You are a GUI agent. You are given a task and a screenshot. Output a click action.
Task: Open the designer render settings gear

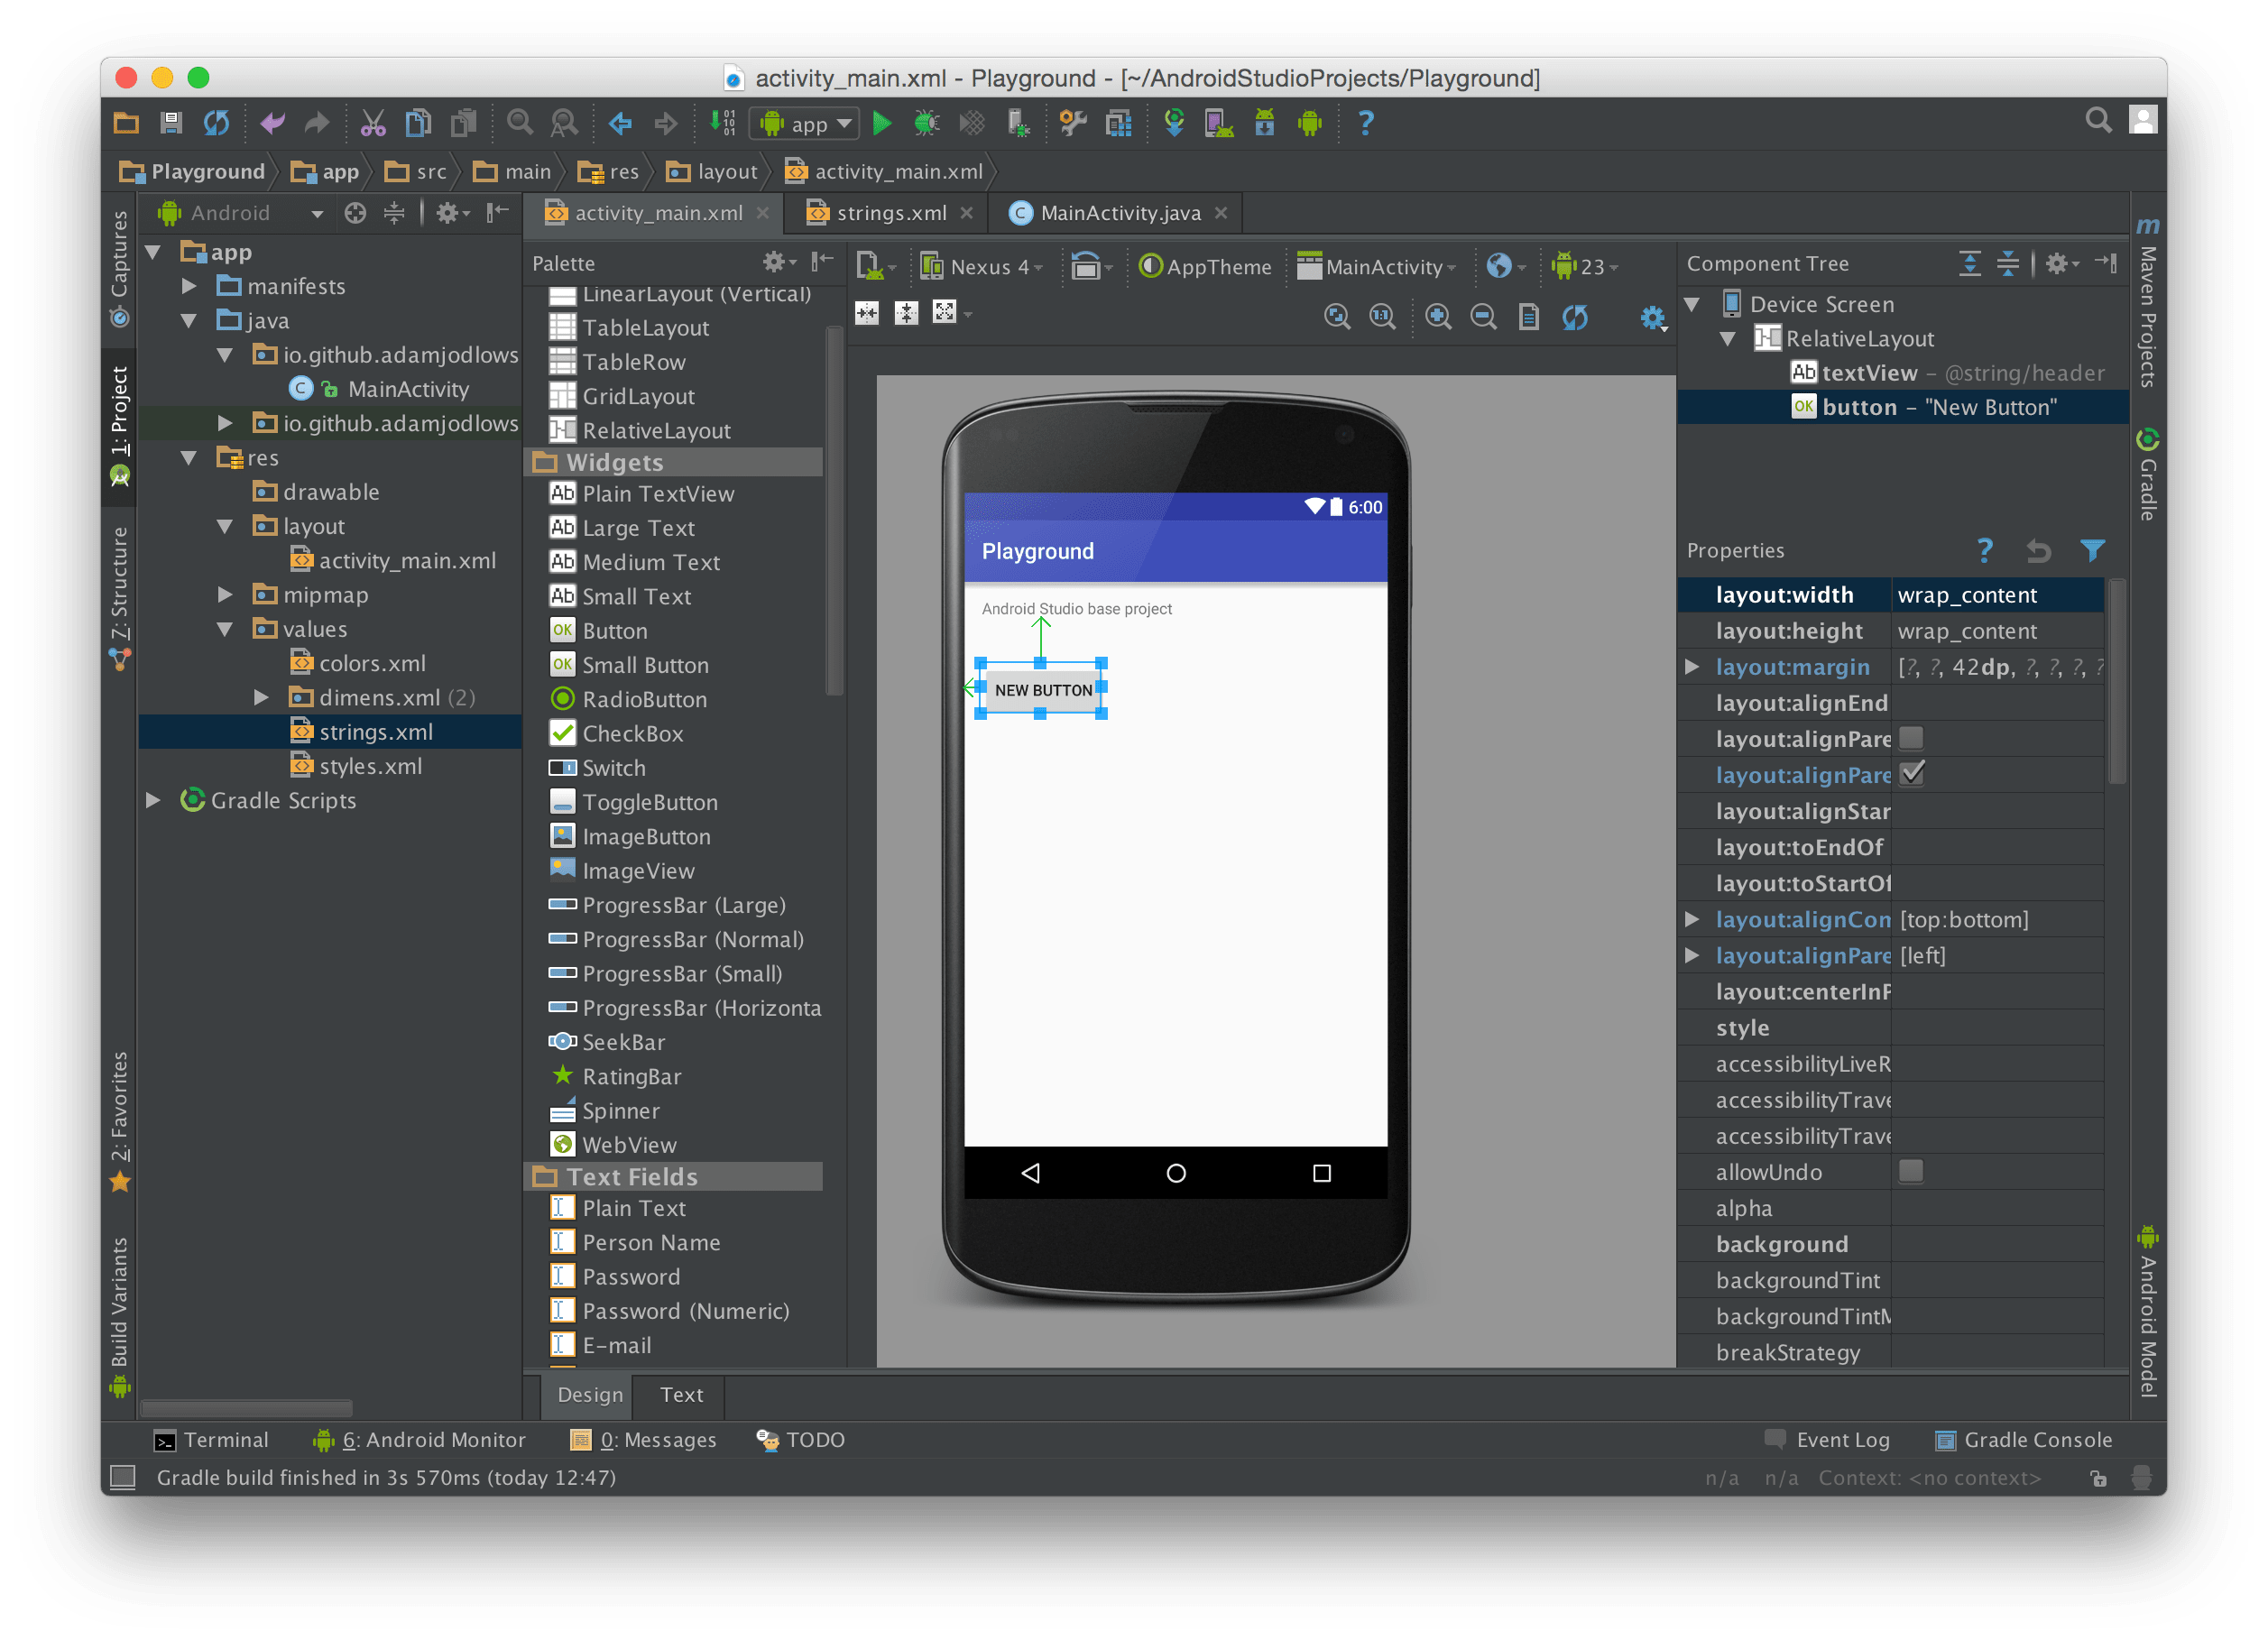1652,318
